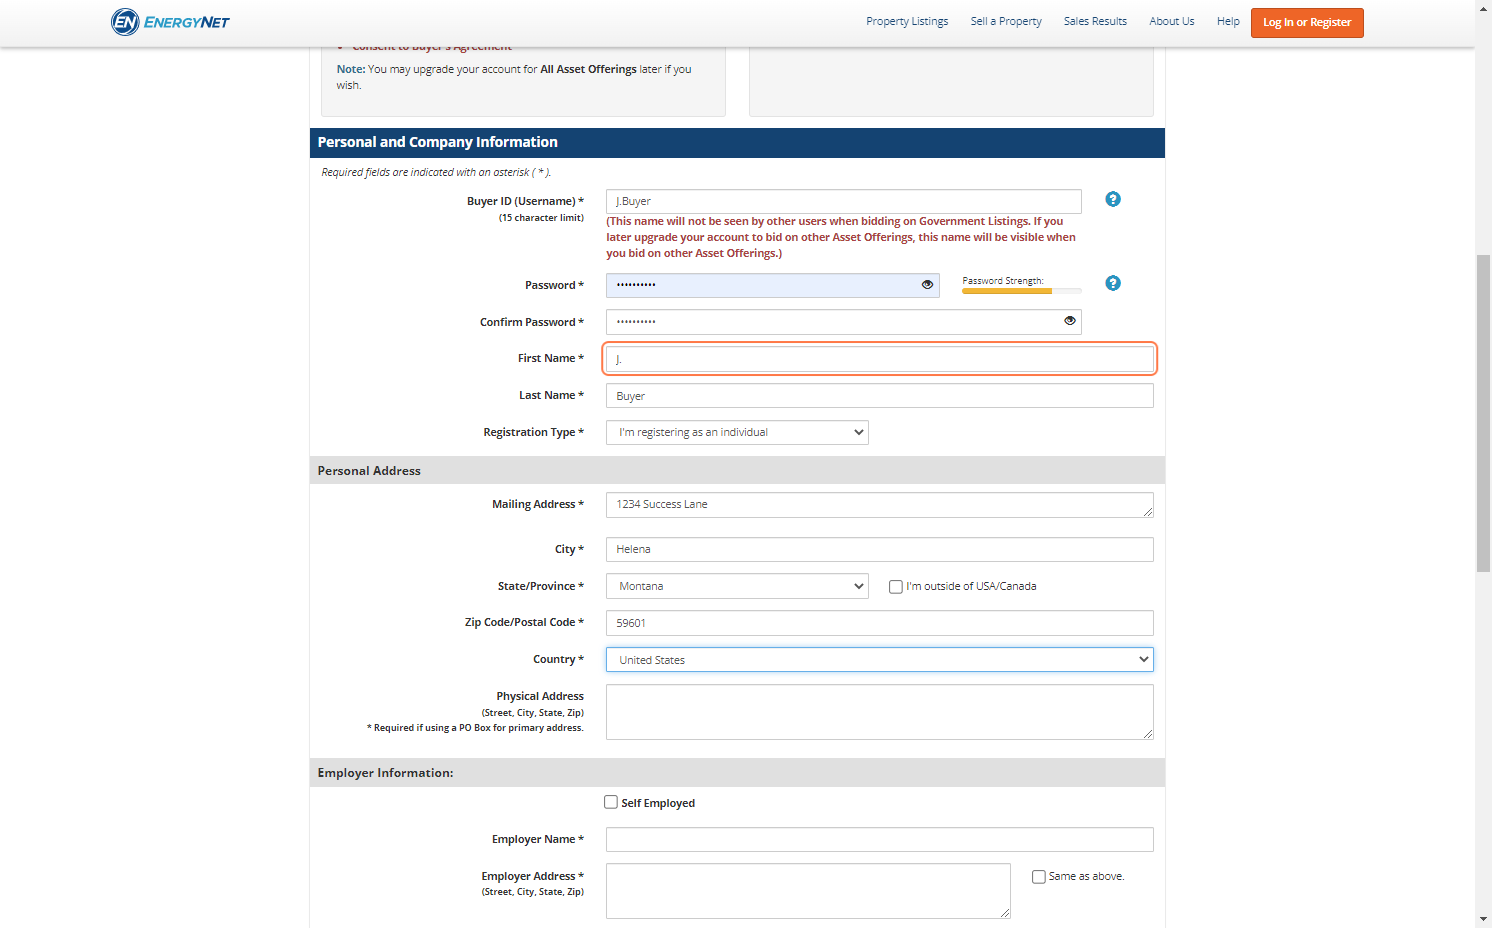Open help icon next to Password Strength

tap(1113, 283)
